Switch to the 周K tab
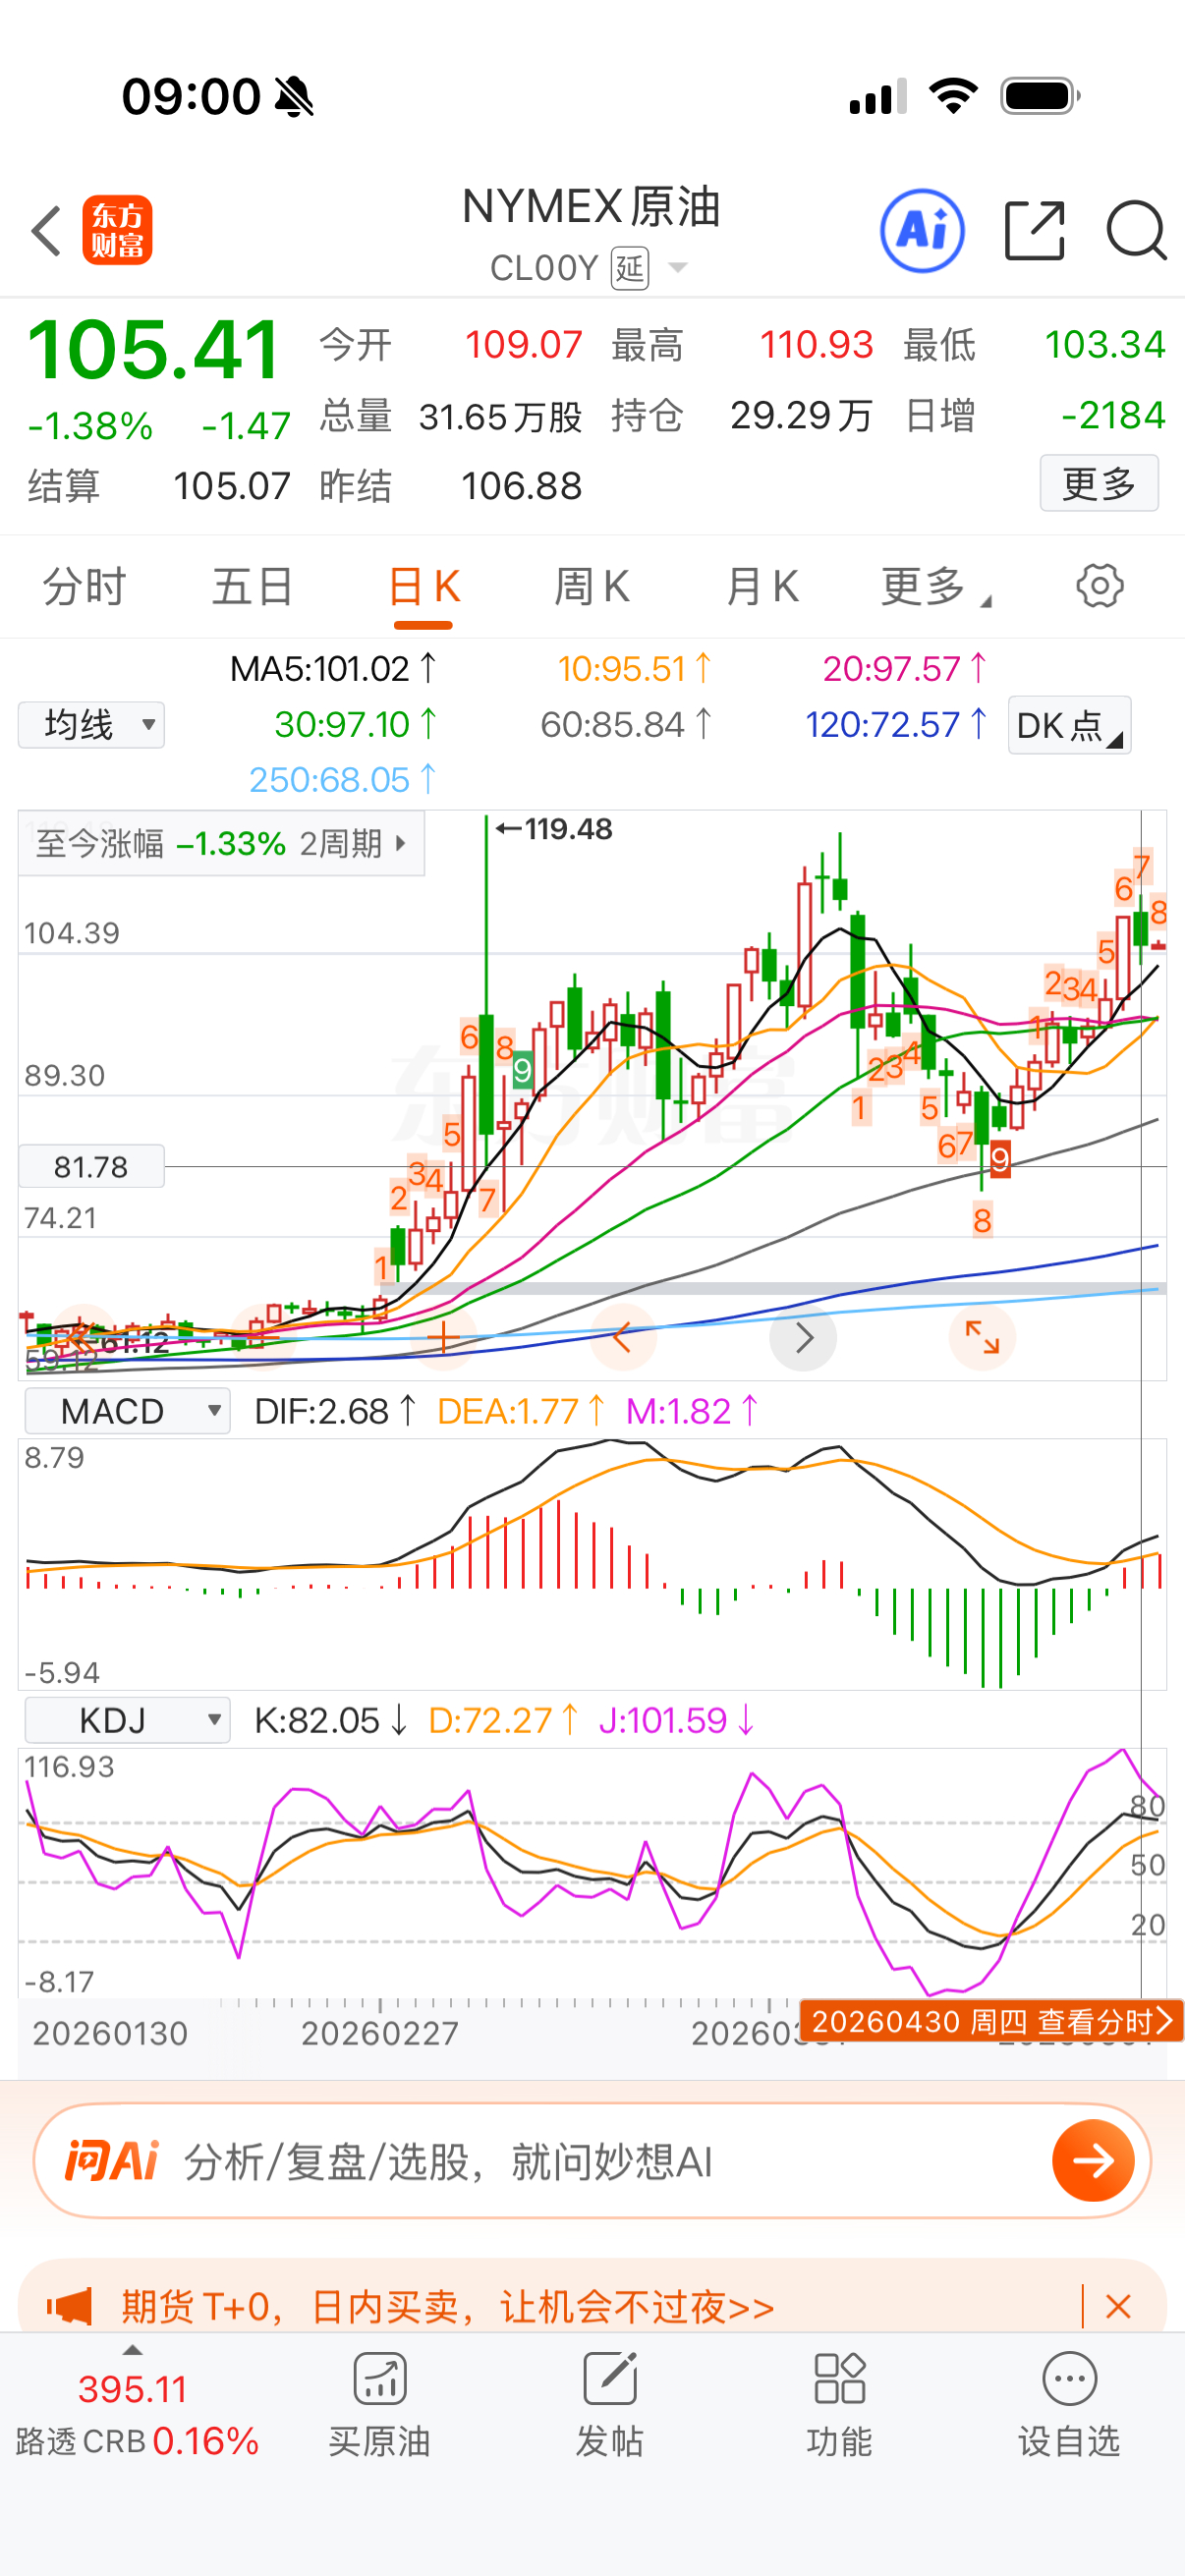The height and width of the screenshot is (2576, 1185). (x=592, y=587)
